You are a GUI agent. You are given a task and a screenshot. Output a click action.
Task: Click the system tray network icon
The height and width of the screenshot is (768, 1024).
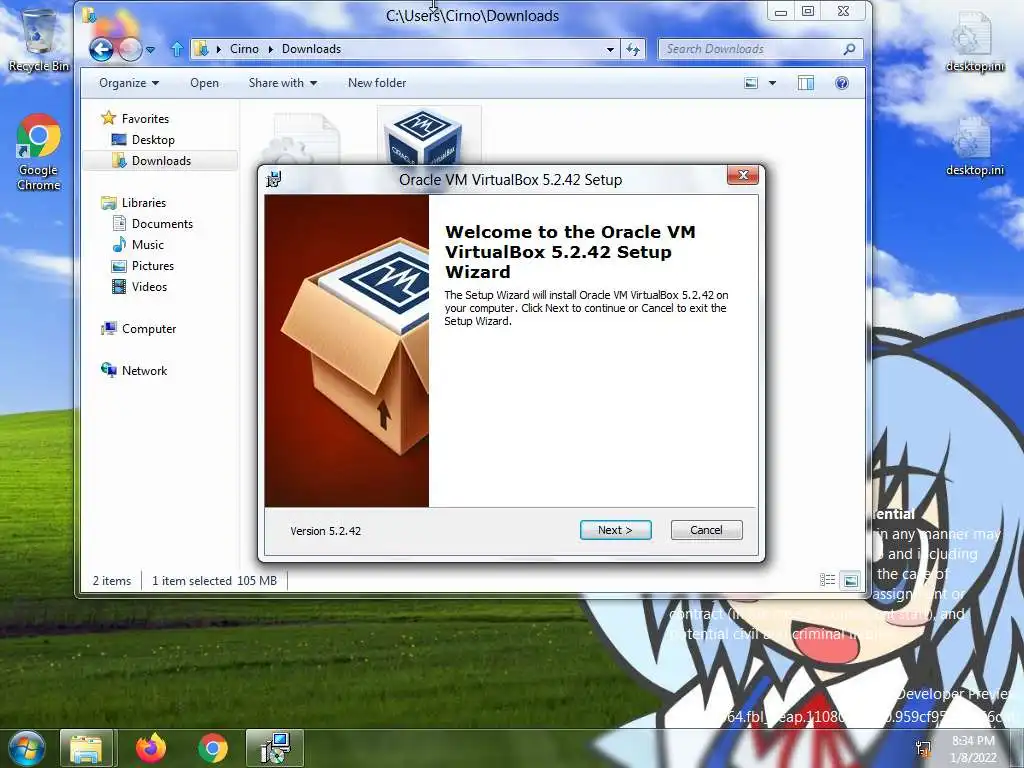coord(924,749)
